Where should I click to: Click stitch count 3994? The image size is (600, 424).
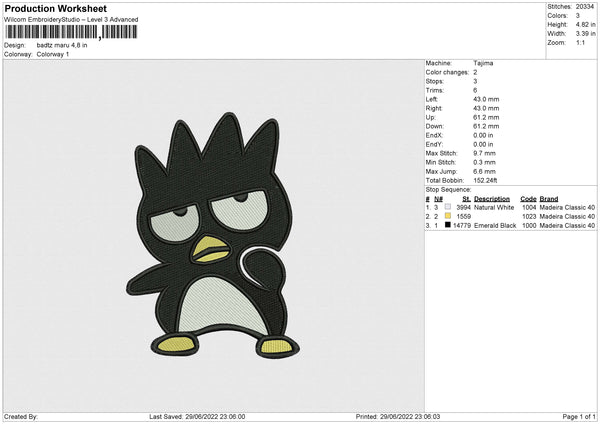[x=464, y=207]
